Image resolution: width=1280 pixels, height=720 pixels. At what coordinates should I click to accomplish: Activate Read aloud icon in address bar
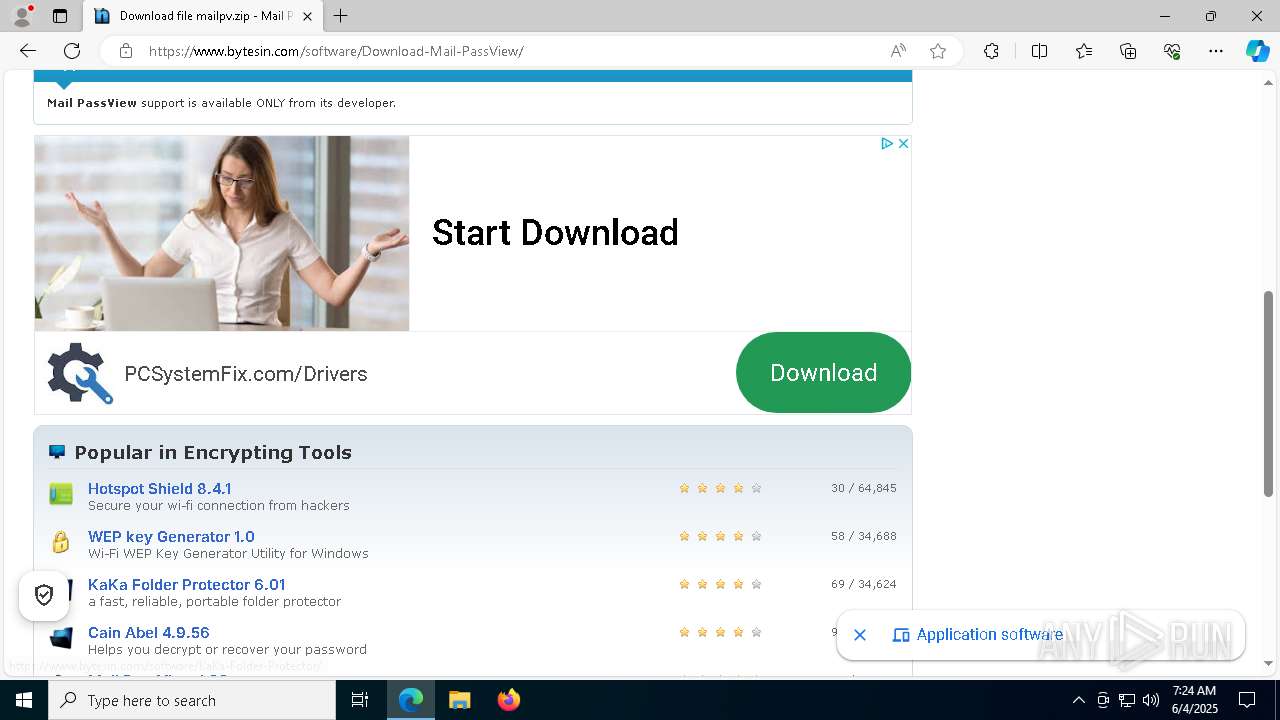coord(898,51)
